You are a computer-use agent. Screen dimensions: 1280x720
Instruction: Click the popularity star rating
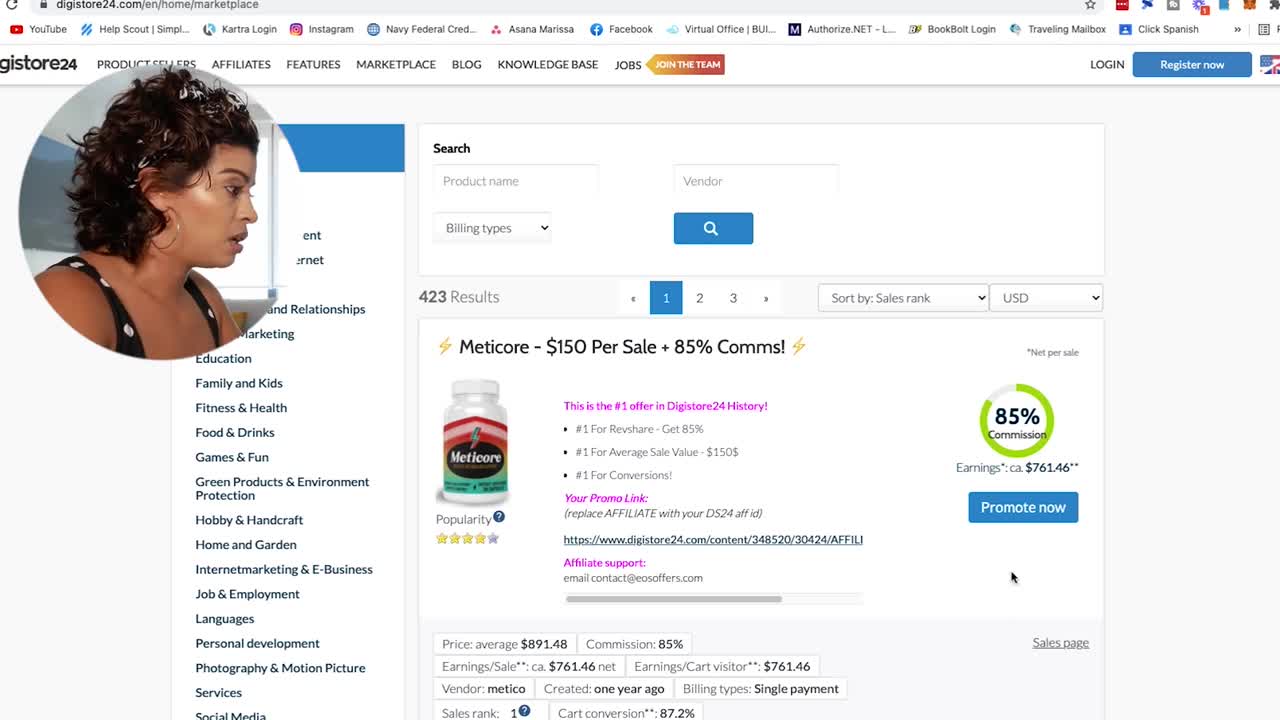click(467, 538)
